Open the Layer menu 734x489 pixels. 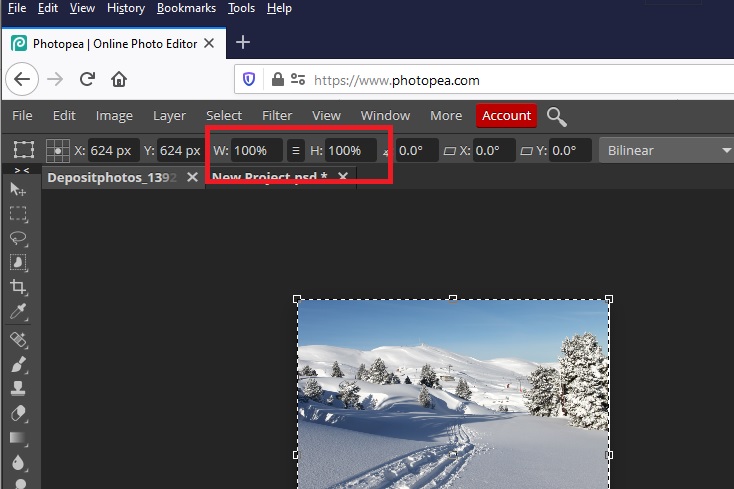click(x=169, y=116)
